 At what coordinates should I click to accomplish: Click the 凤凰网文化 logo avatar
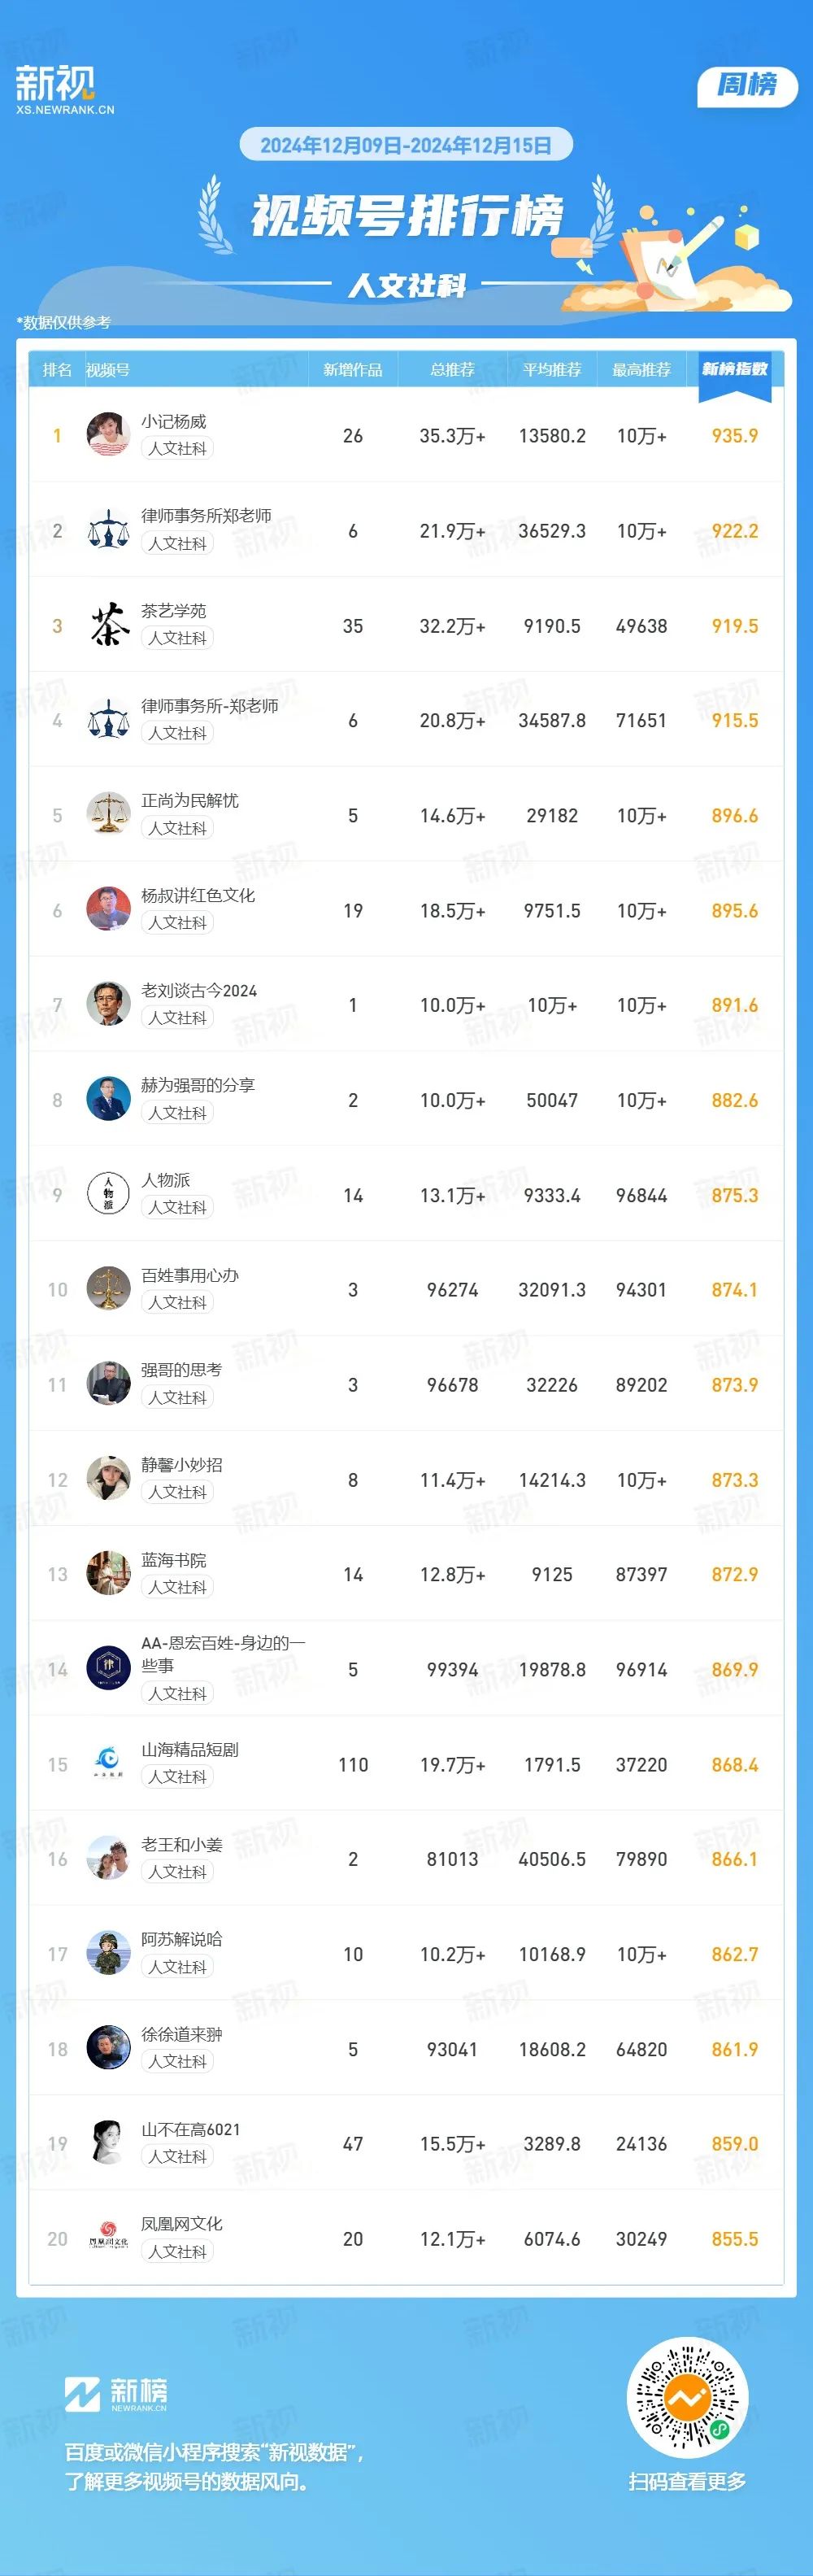pyautogui.click(x=108, y=2238)
